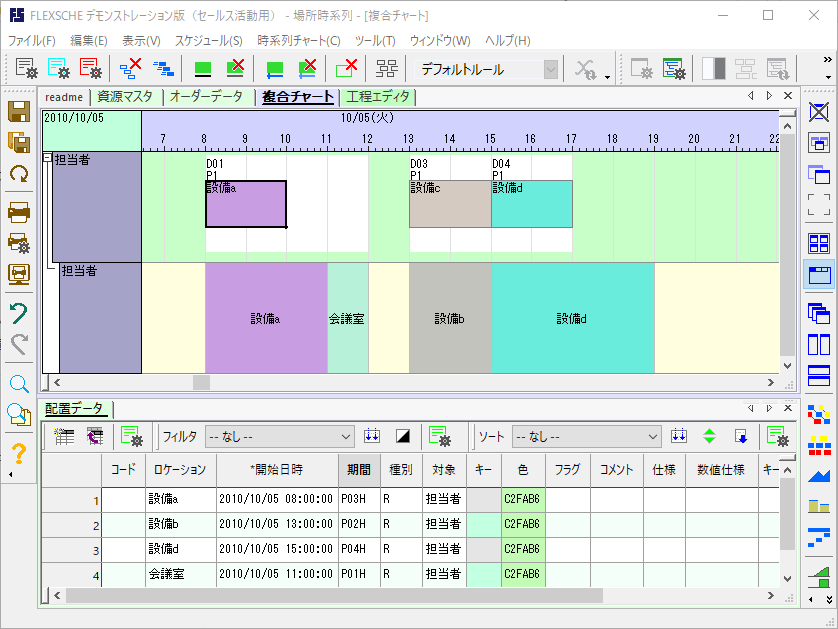Click the Print icon in left sidebar
838x629 pixels.
click(18, 211)
